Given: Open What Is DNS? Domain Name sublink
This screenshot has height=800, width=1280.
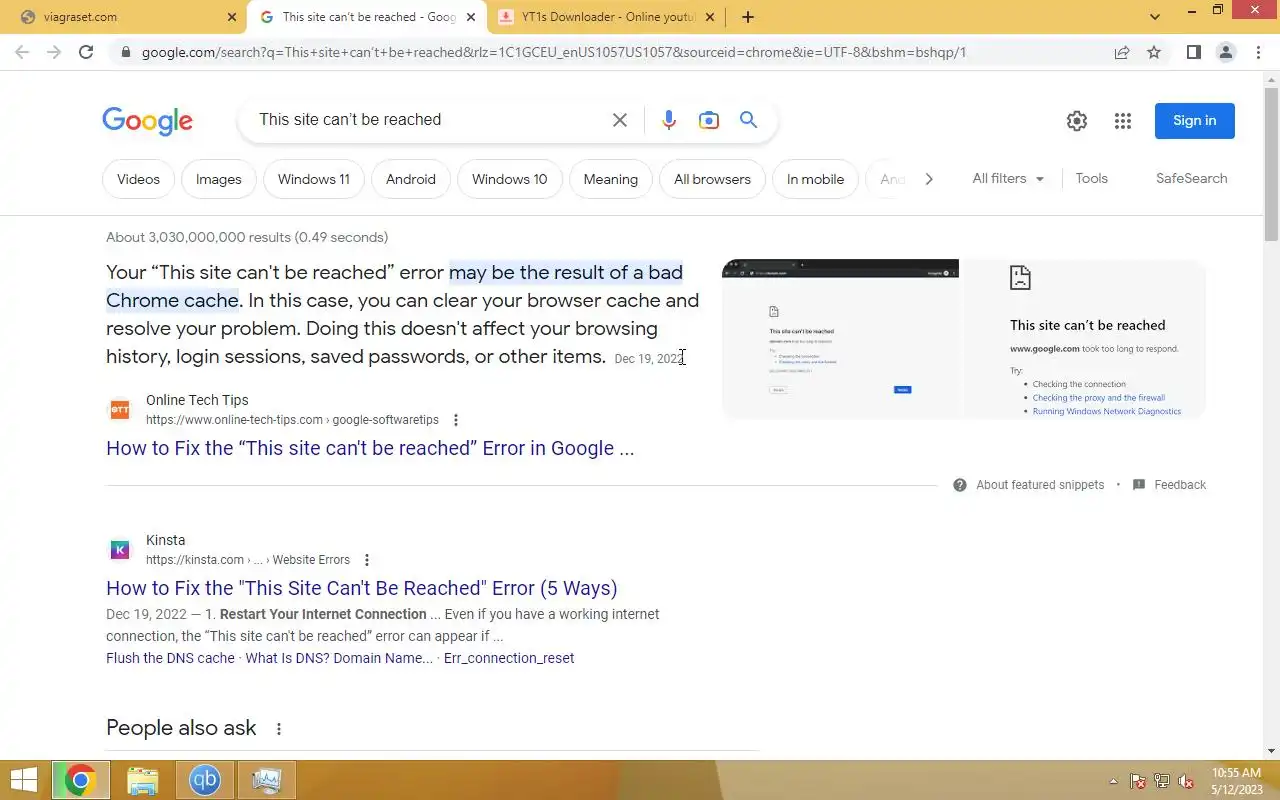Looking at the screenshot, I should coord(339,658).
